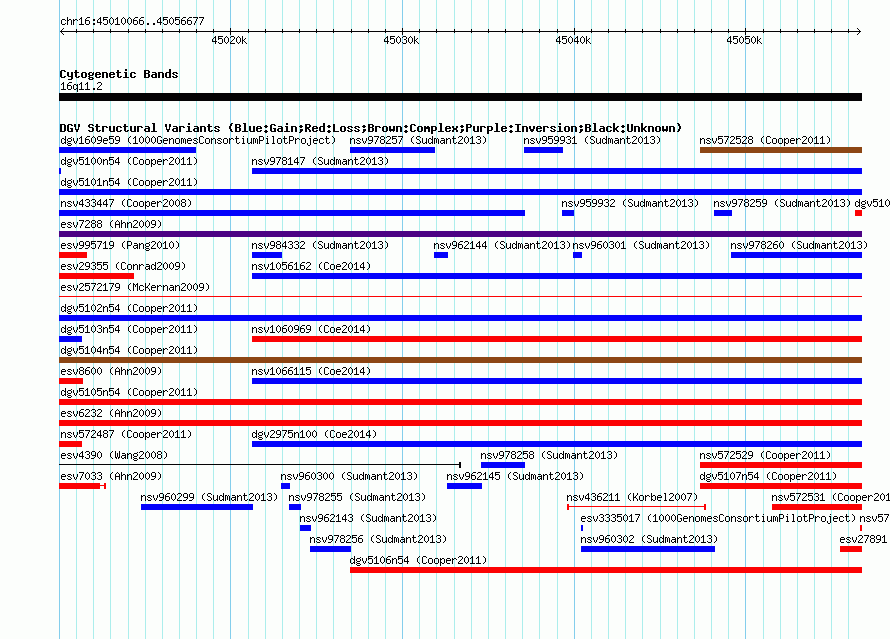The image size is (890, 639).
Task: Open the nsv978260 (Sudmant2013) label
Action: tap(799, 245)
